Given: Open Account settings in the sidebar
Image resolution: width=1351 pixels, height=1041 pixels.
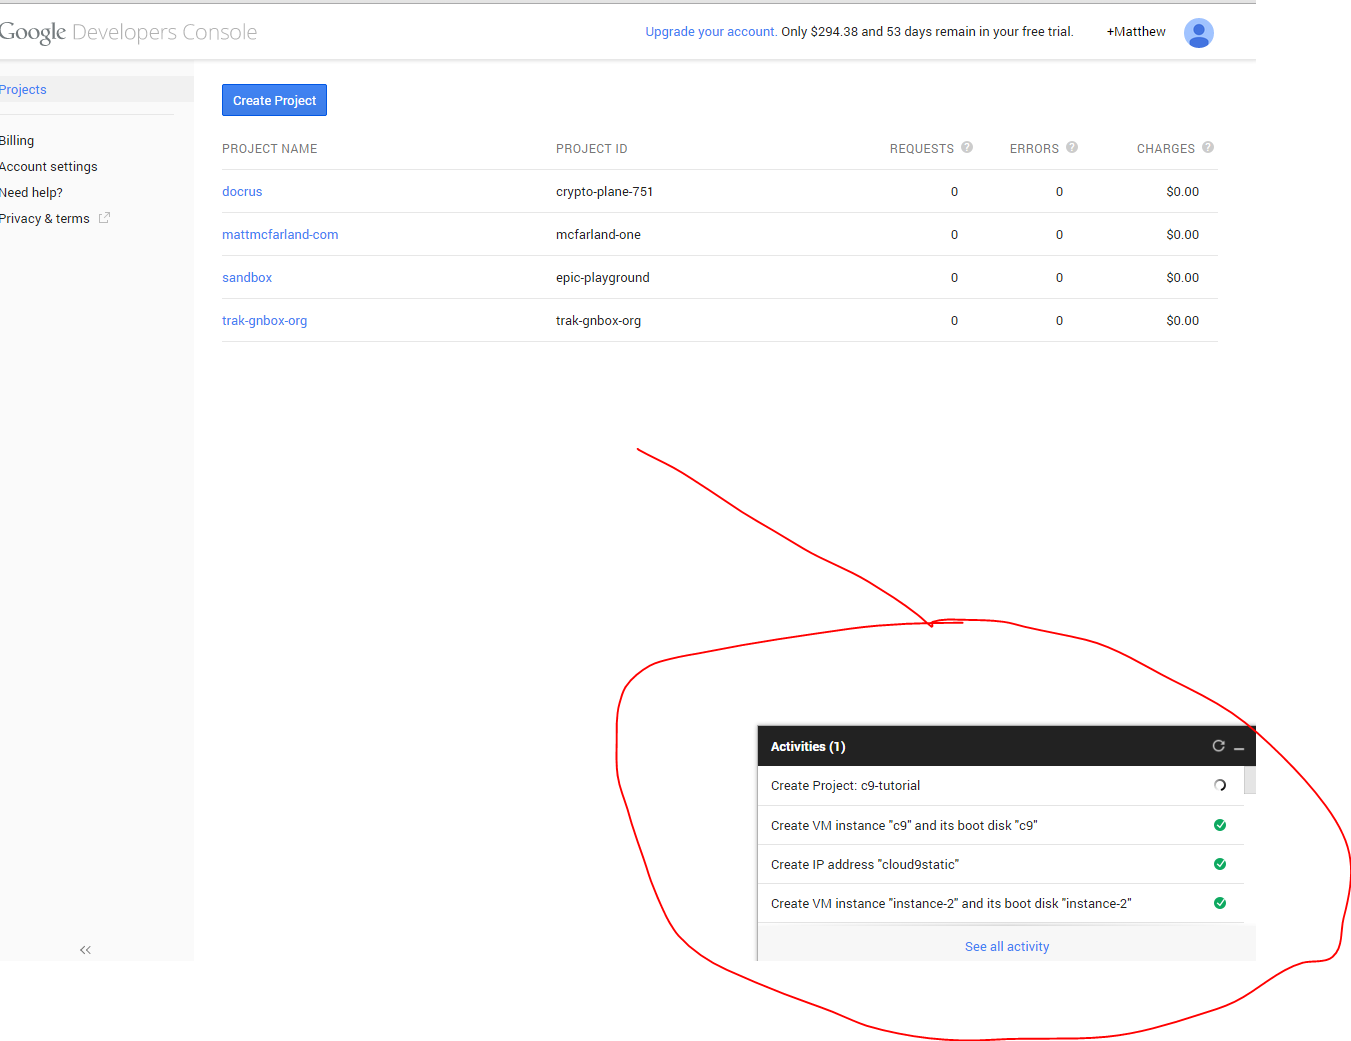Looking at the screenshot, I should 49,166.
